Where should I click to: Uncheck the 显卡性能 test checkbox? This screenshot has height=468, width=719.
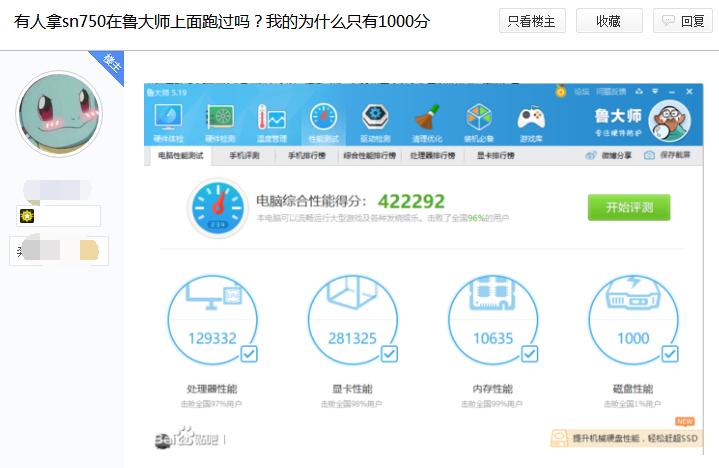(389, 354)
